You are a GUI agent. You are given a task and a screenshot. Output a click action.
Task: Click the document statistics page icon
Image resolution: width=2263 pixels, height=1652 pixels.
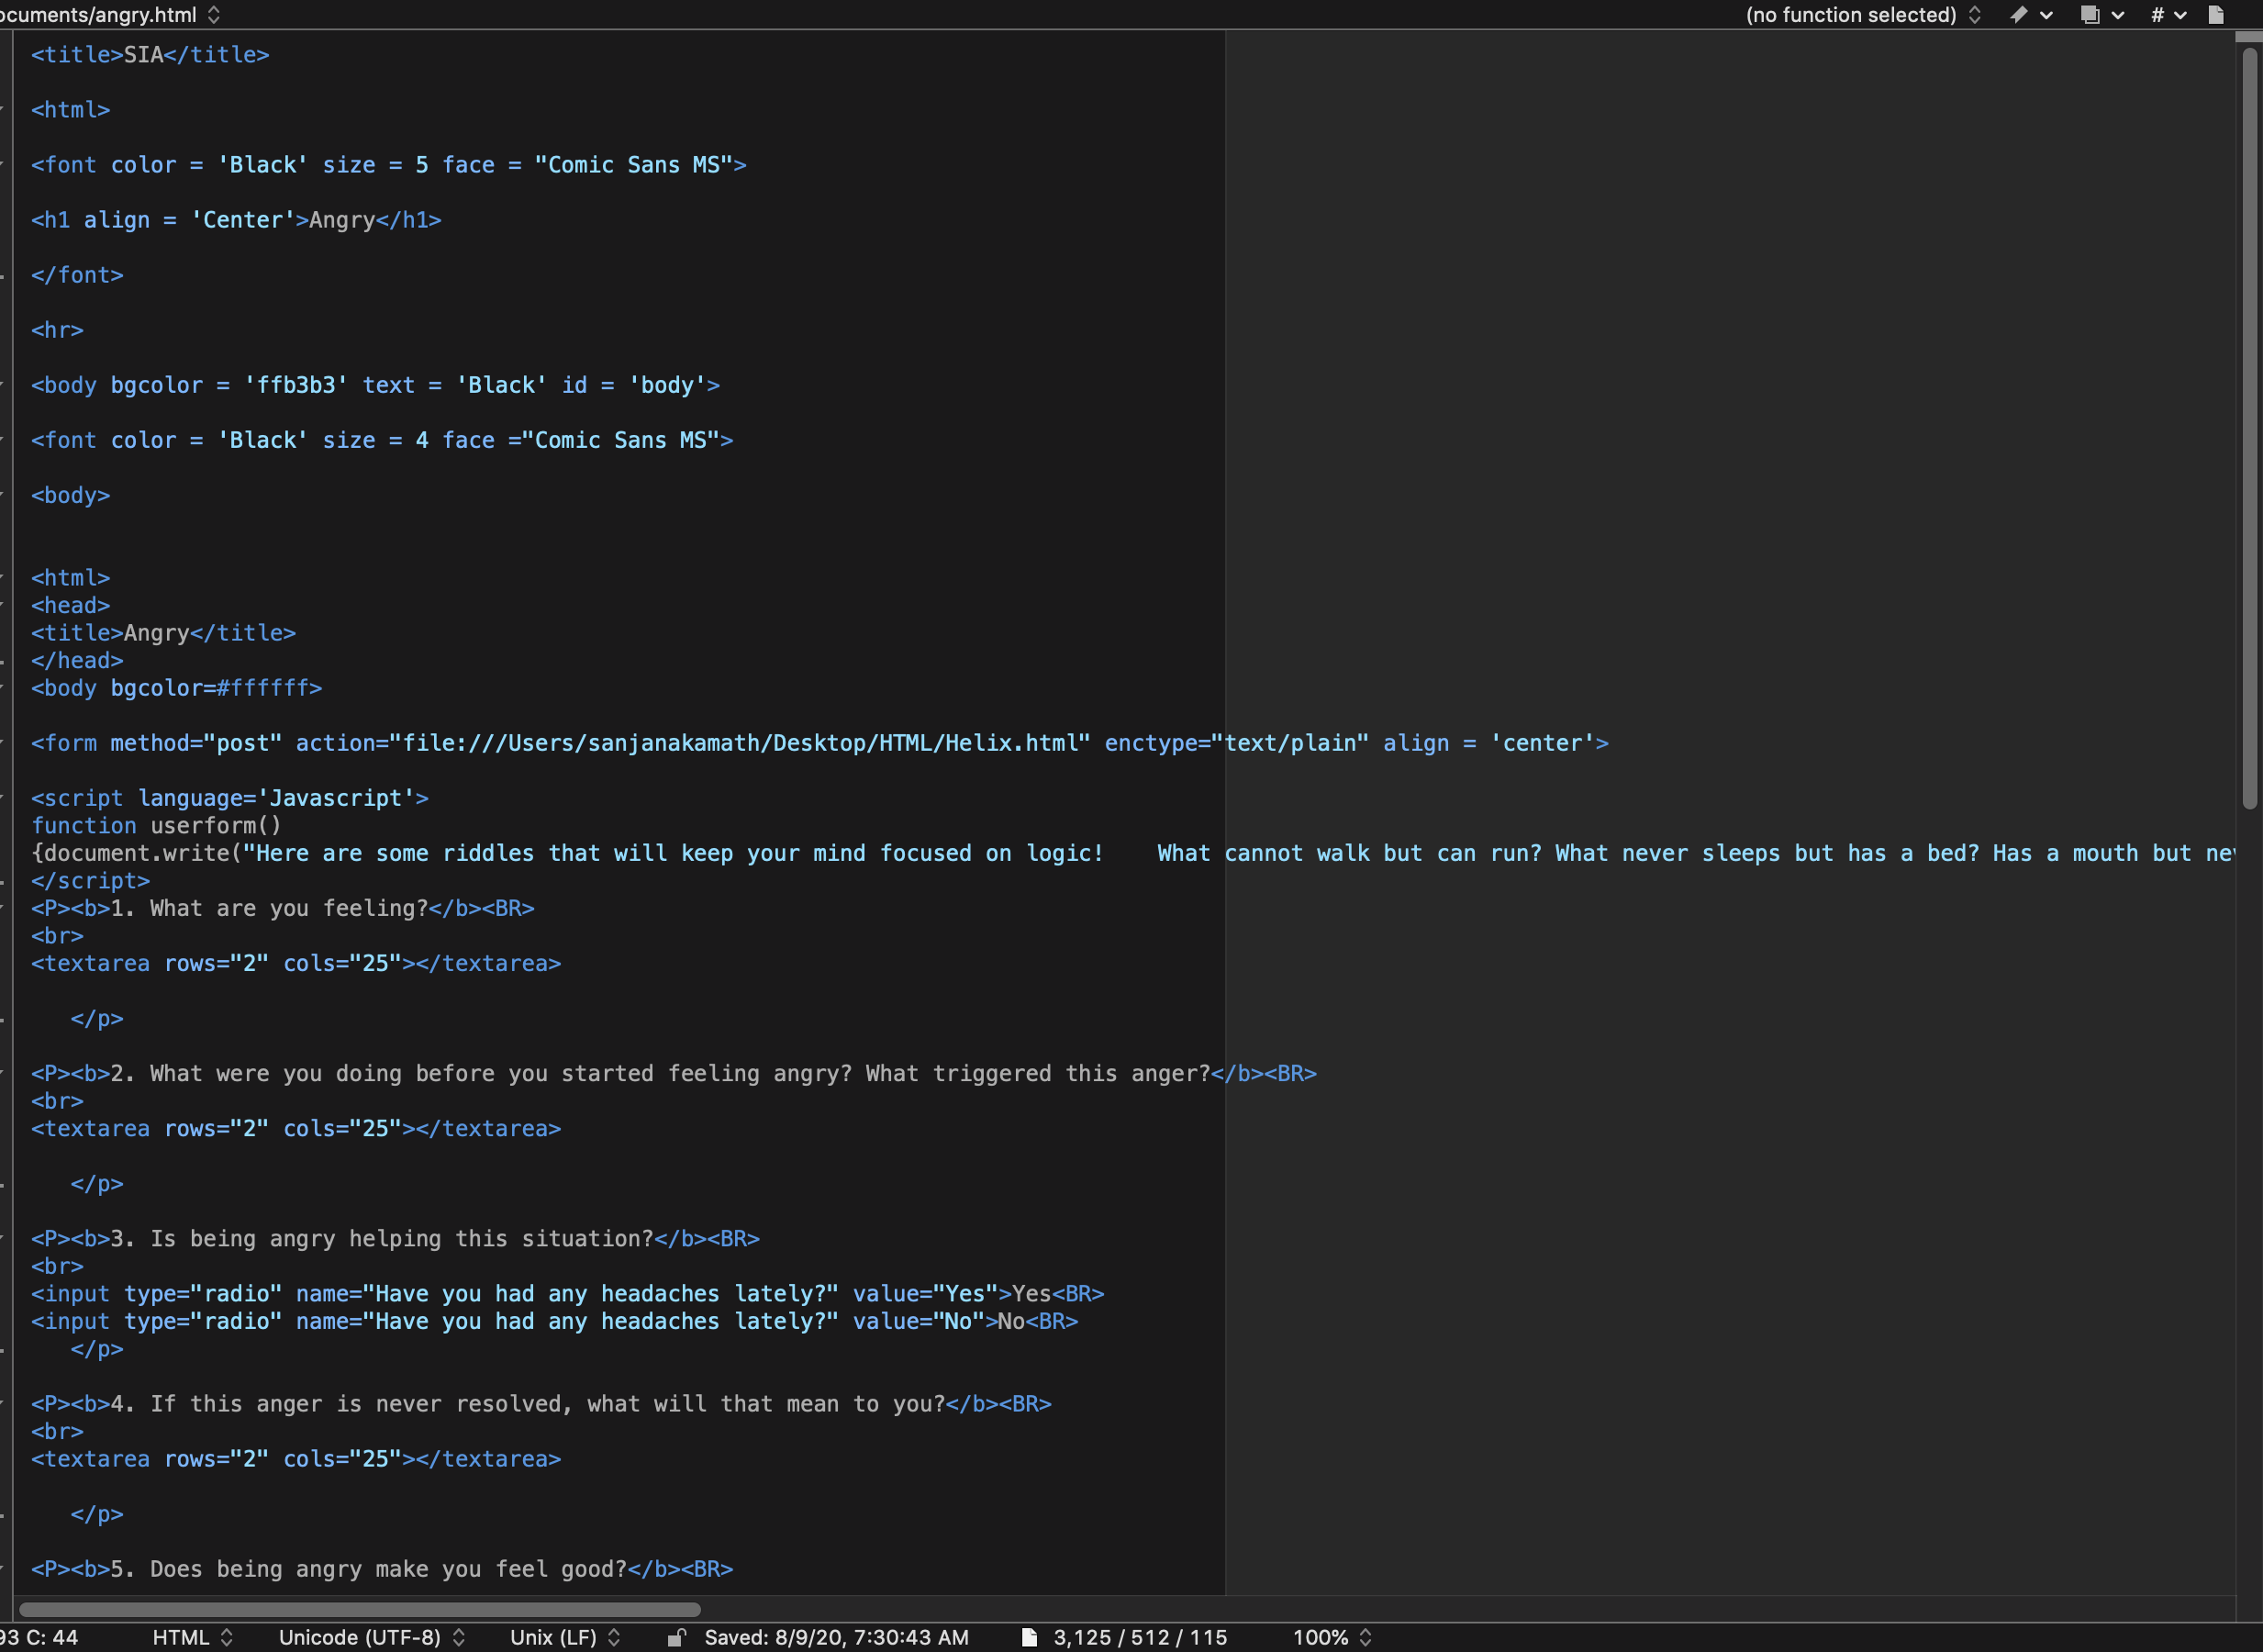pos(1029,1637)
